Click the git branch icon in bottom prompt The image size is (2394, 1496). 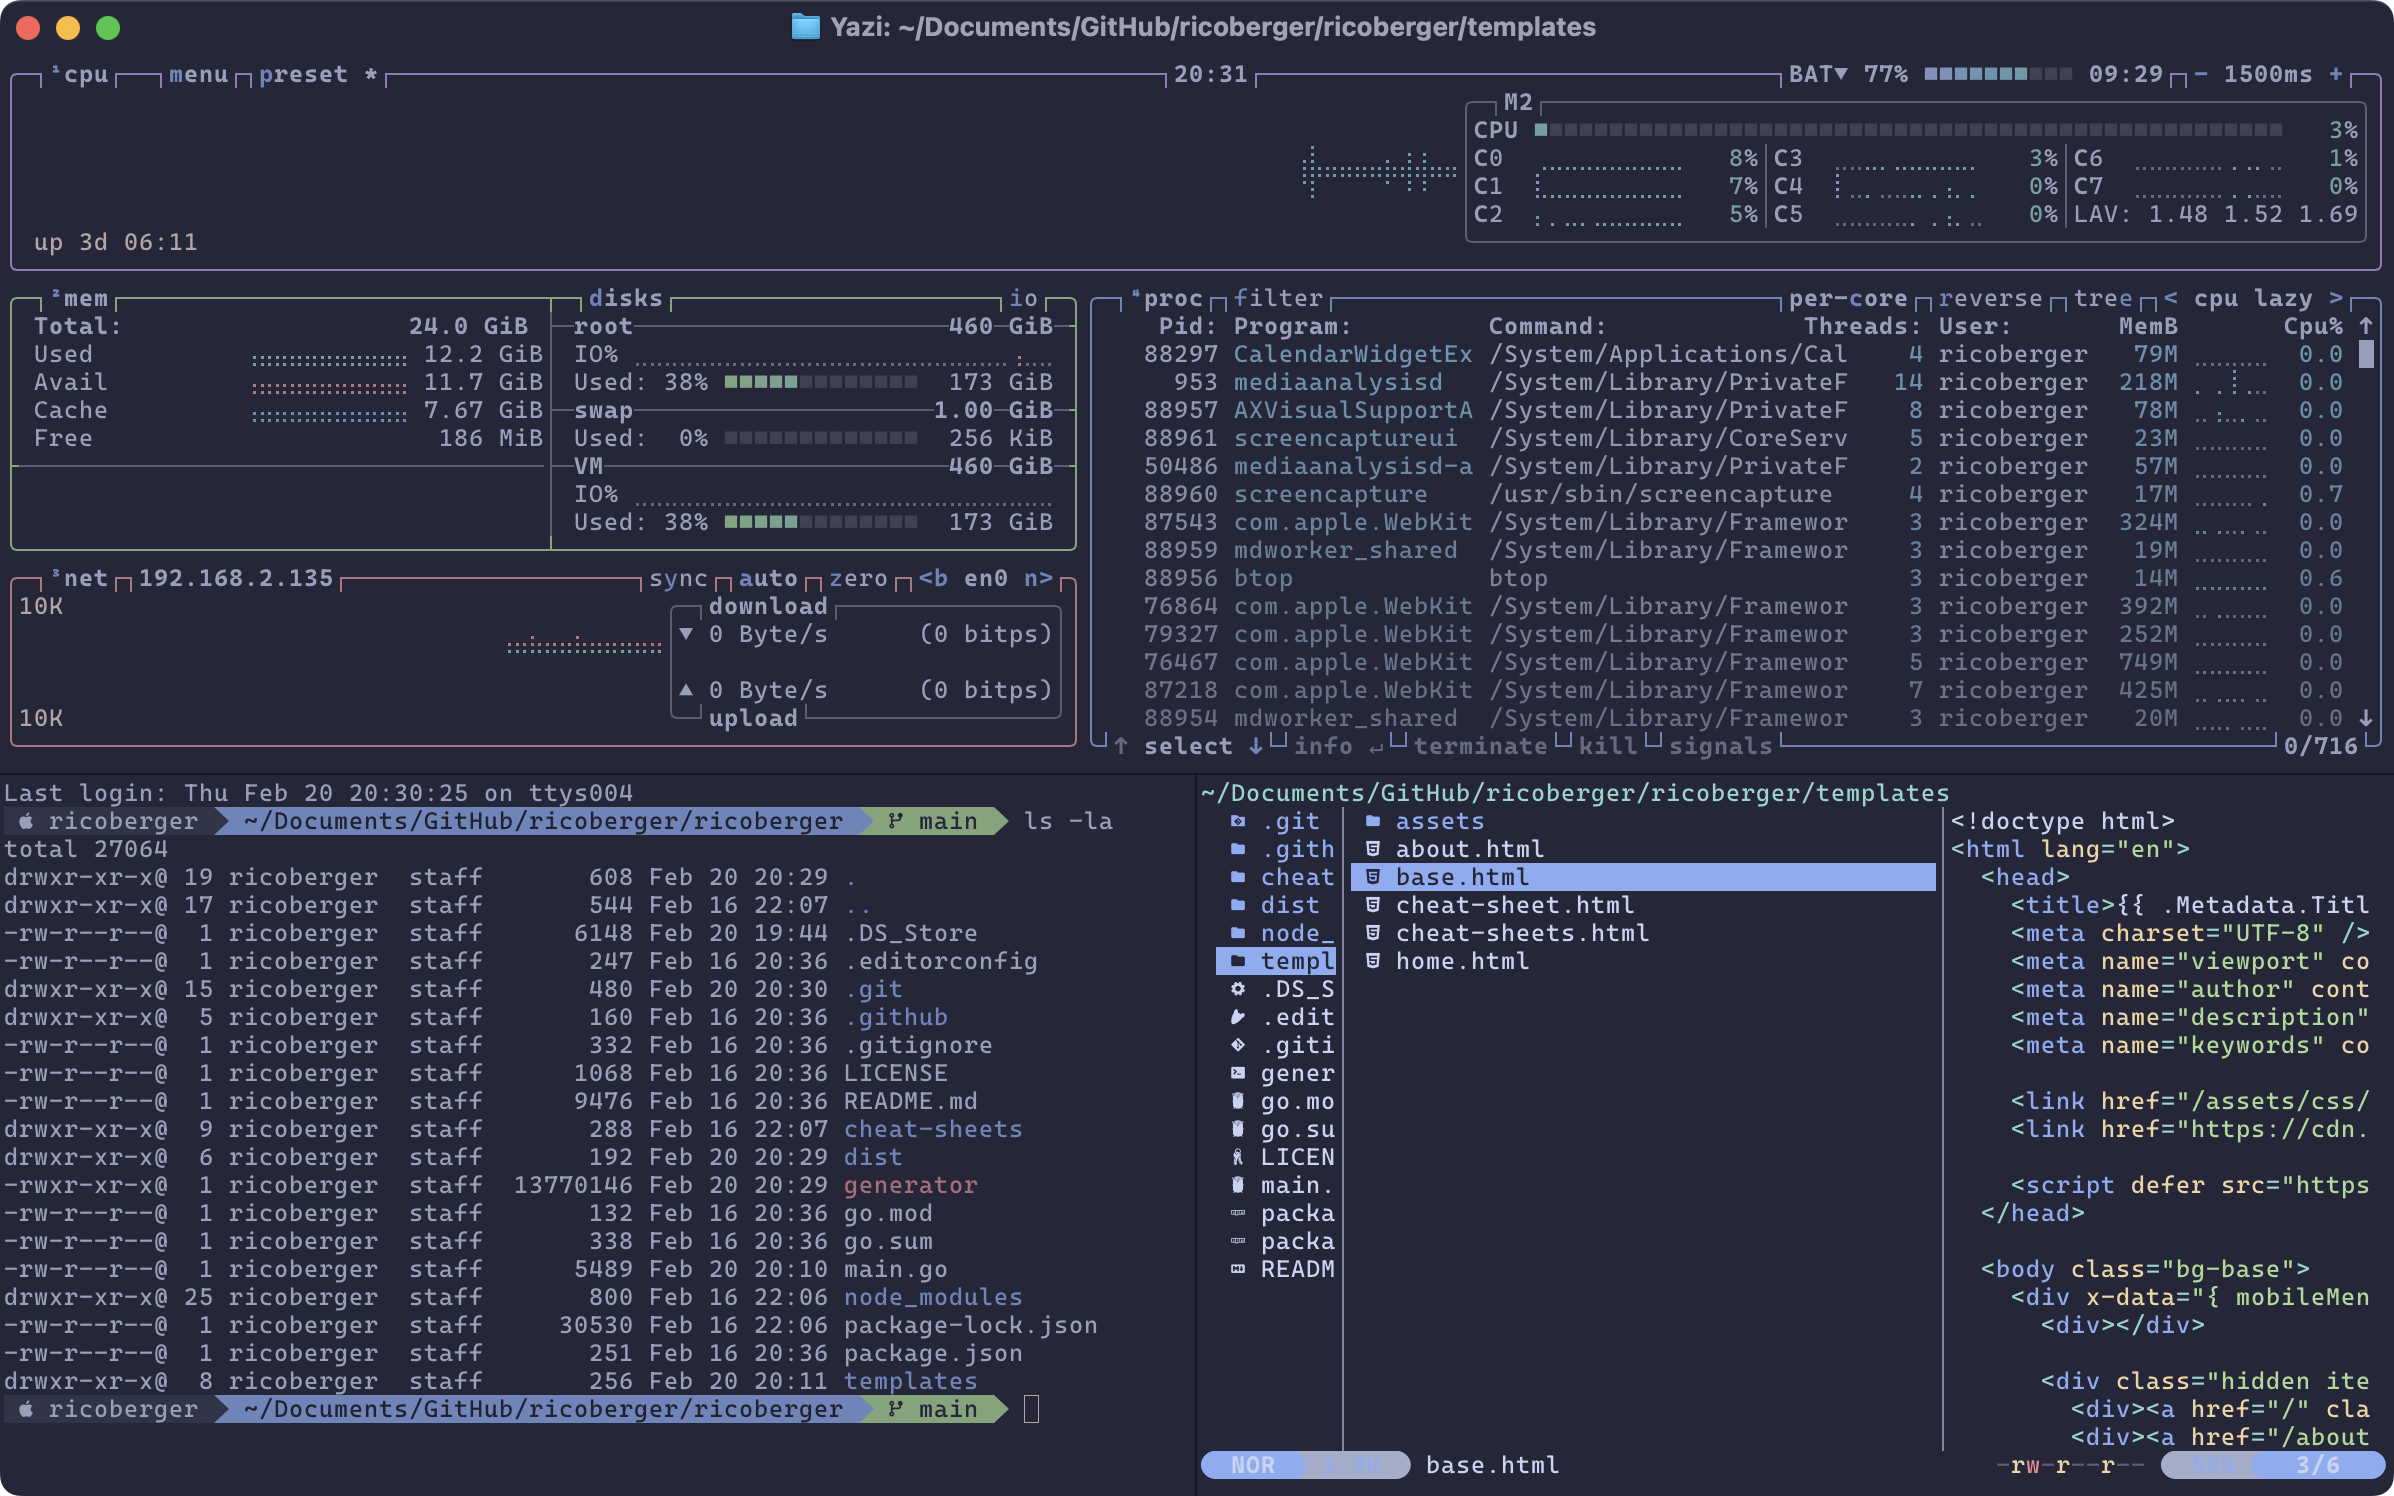click(895, 1409)
